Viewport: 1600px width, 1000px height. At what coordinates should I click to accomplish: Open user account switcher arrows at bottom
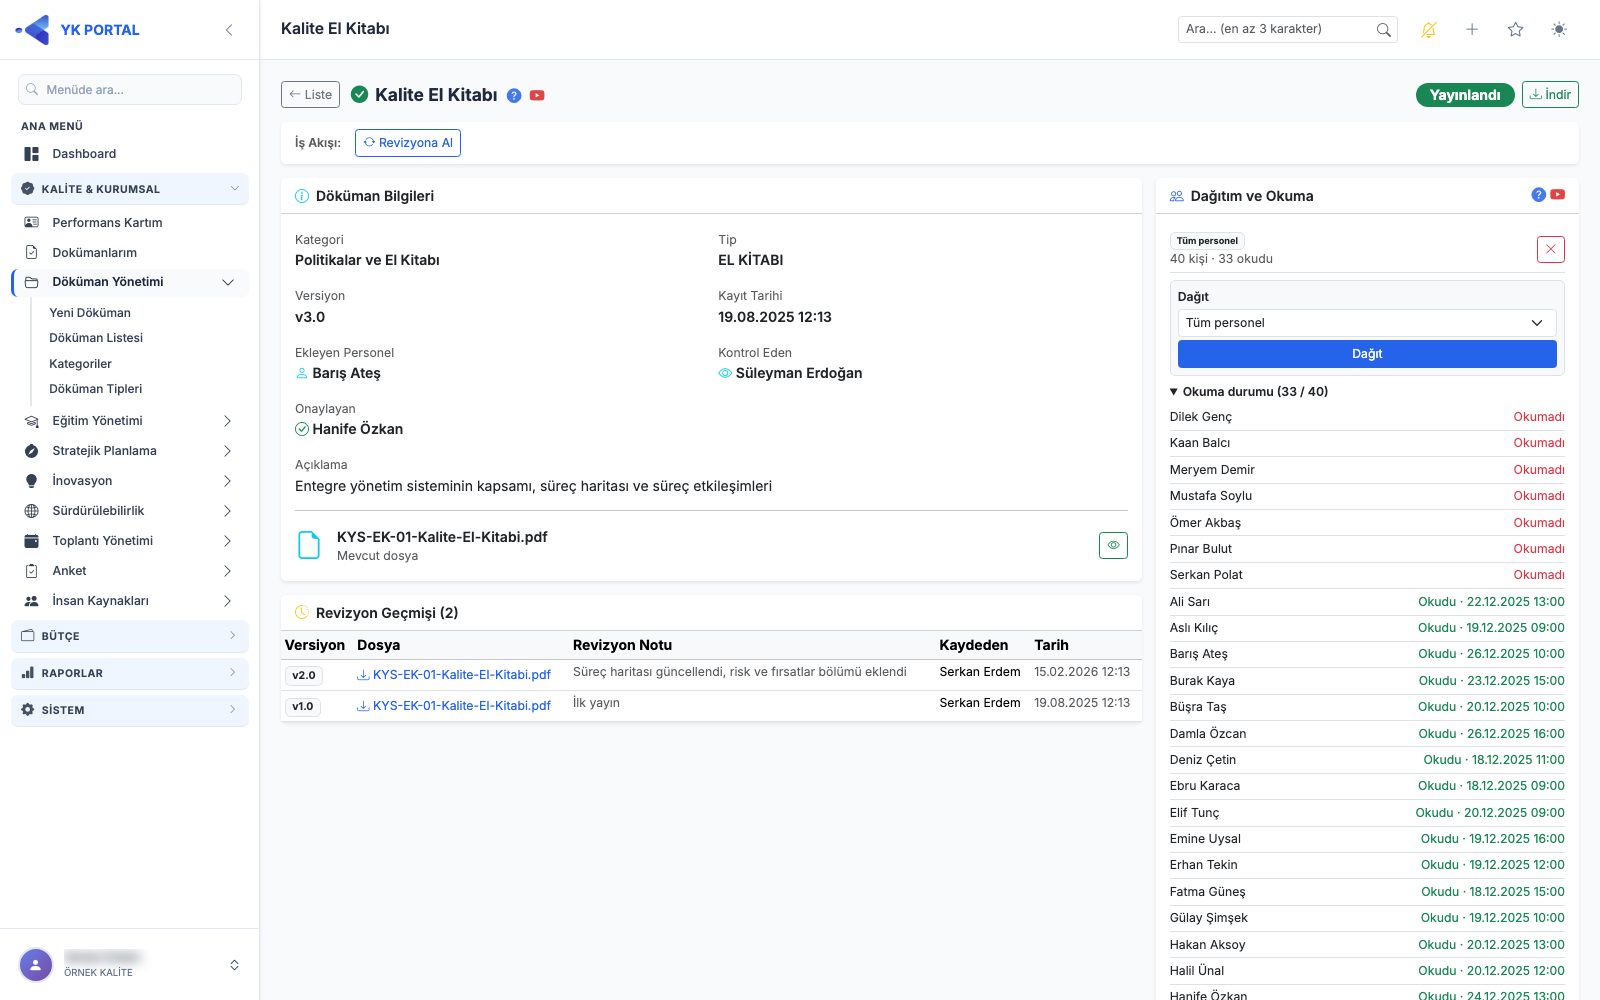coord(234,965)
